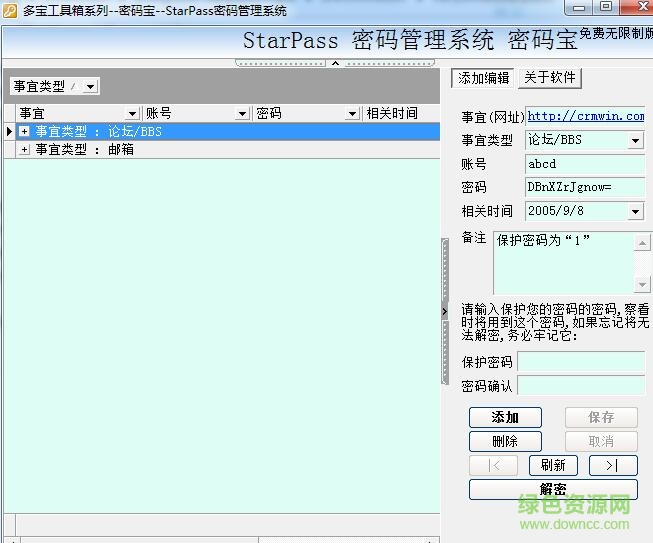This screenshot has height=543, width=653.
Task: Expand the 事宜类型 : 论坛/BBS group
Action: pyautogui.click(x=24, y=132)
